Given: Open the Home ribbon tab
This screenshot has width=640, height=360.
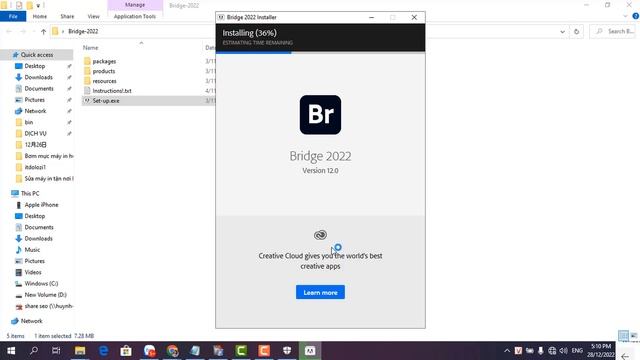Looking at the screenshot, I should click(40, 16).
